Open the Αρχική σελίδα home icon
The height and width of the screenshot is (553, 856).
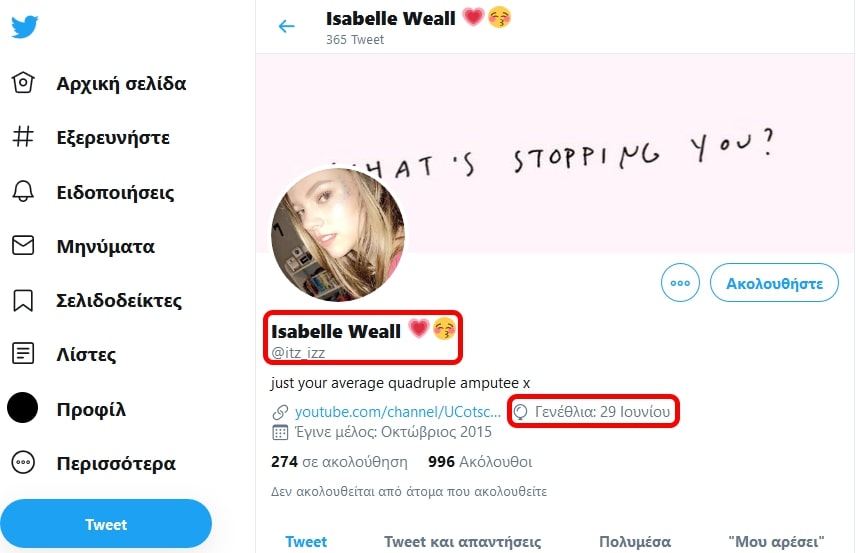[23, 83]
